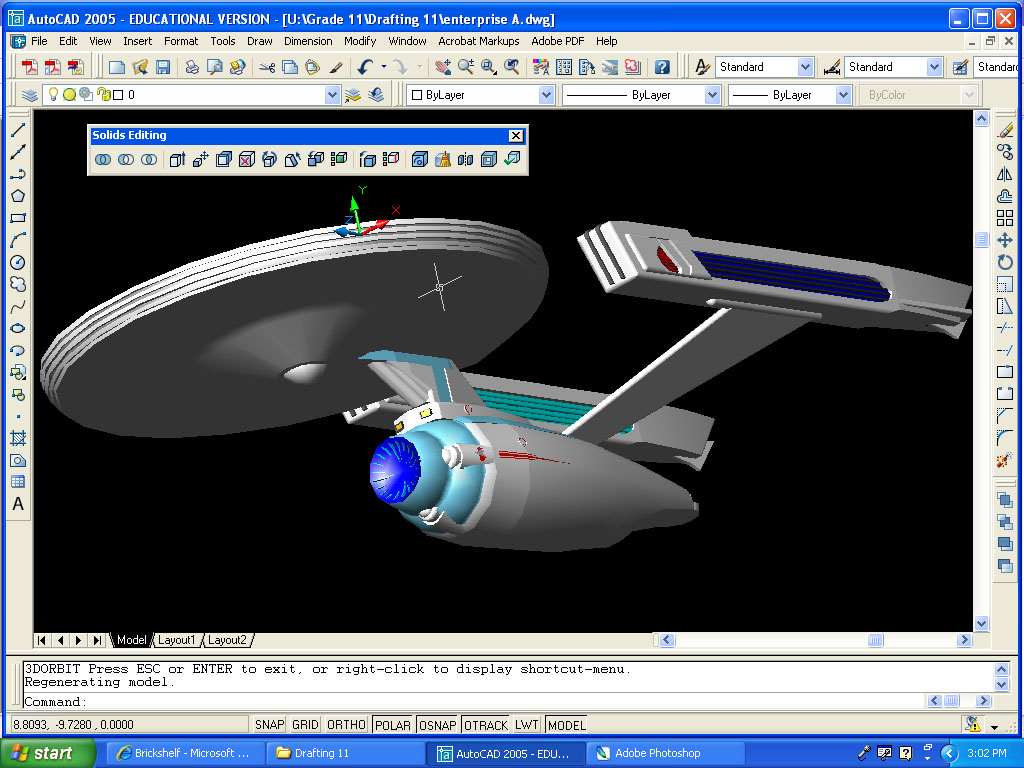
Task: Select the Rotate modify tool
Action: [x=1005, y=262]
